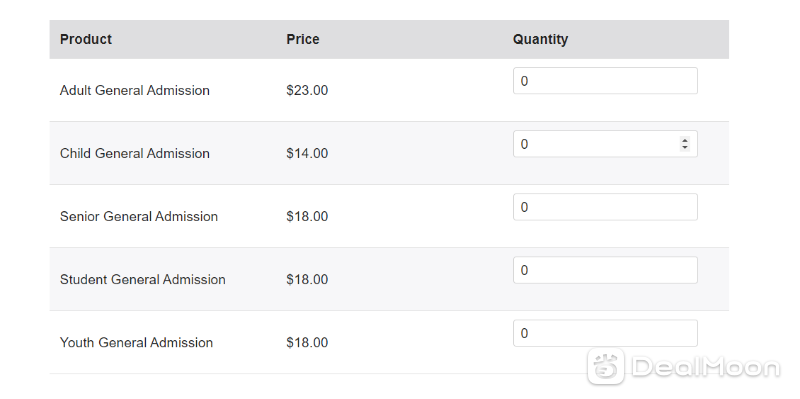Screen dimensions: 800x399
Task: Click the Student General Admission quantity field
Action: click(605, 270)
